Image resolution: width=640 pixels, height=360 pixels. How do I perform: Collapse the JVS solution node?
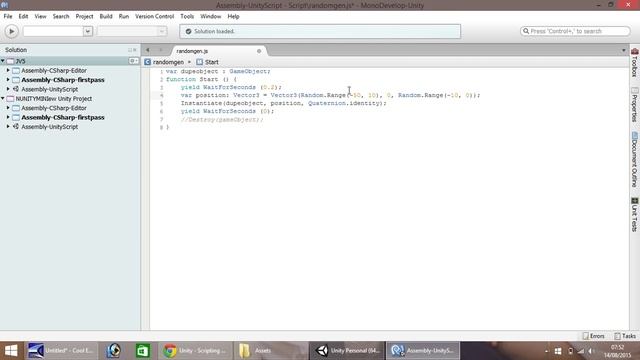[3, 61]
